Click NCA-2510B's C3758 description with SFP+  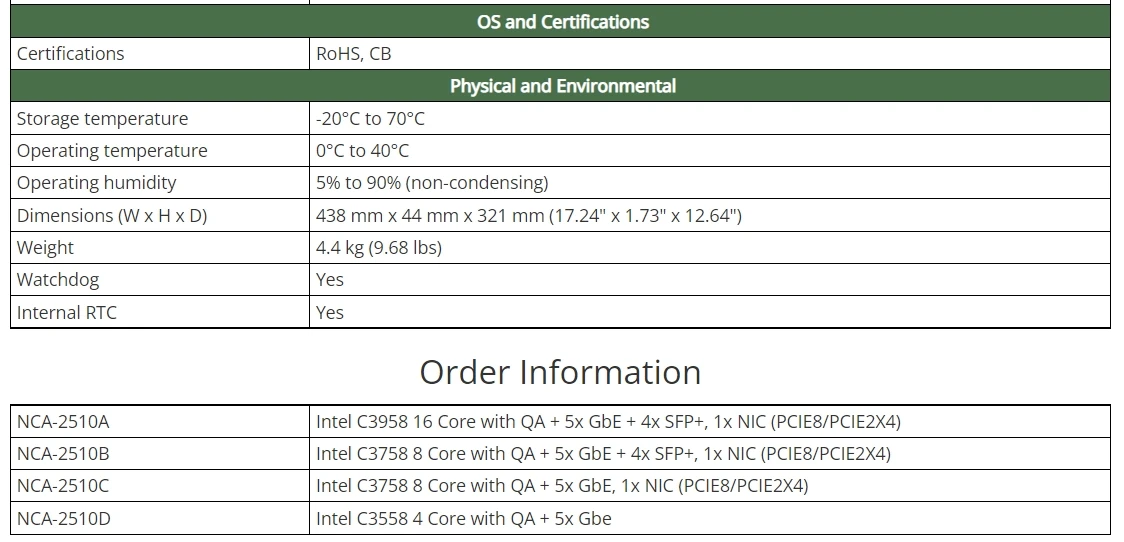[x=604, y=454]
